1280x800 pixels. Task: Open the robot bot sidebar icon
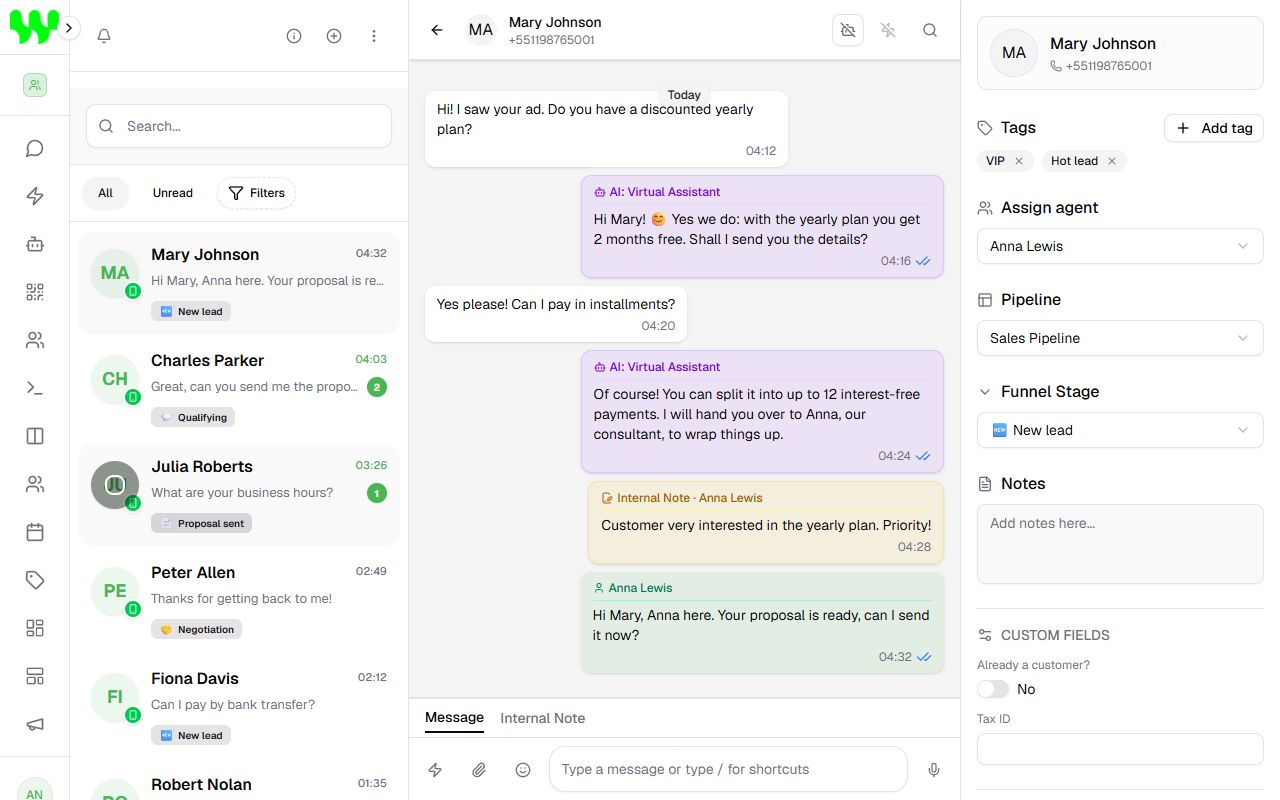[35, 244]
